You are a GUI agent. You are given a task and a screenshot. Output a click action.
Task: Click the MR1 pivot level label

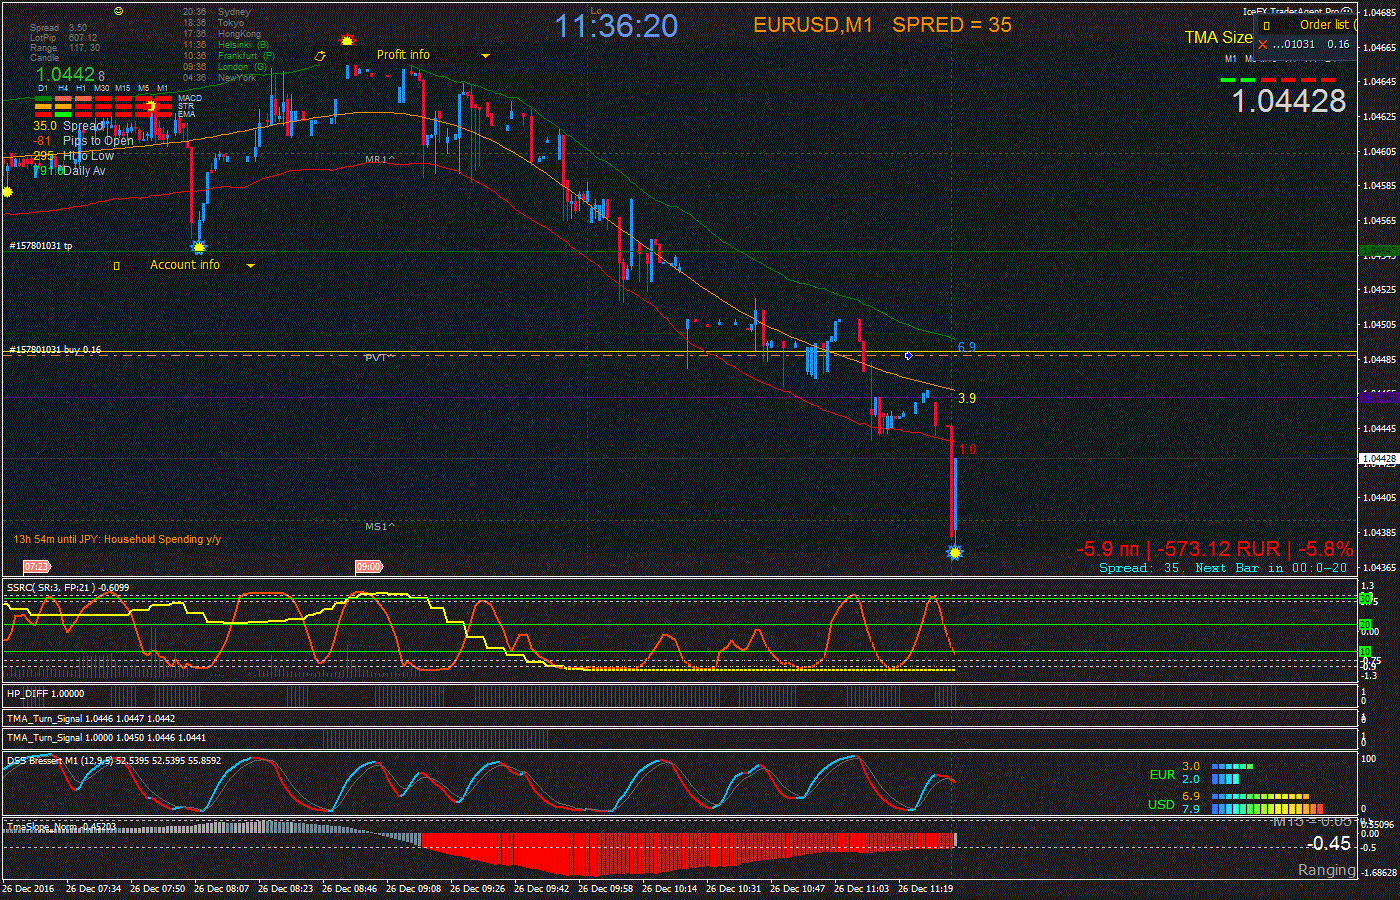click(x=380, y=159)
